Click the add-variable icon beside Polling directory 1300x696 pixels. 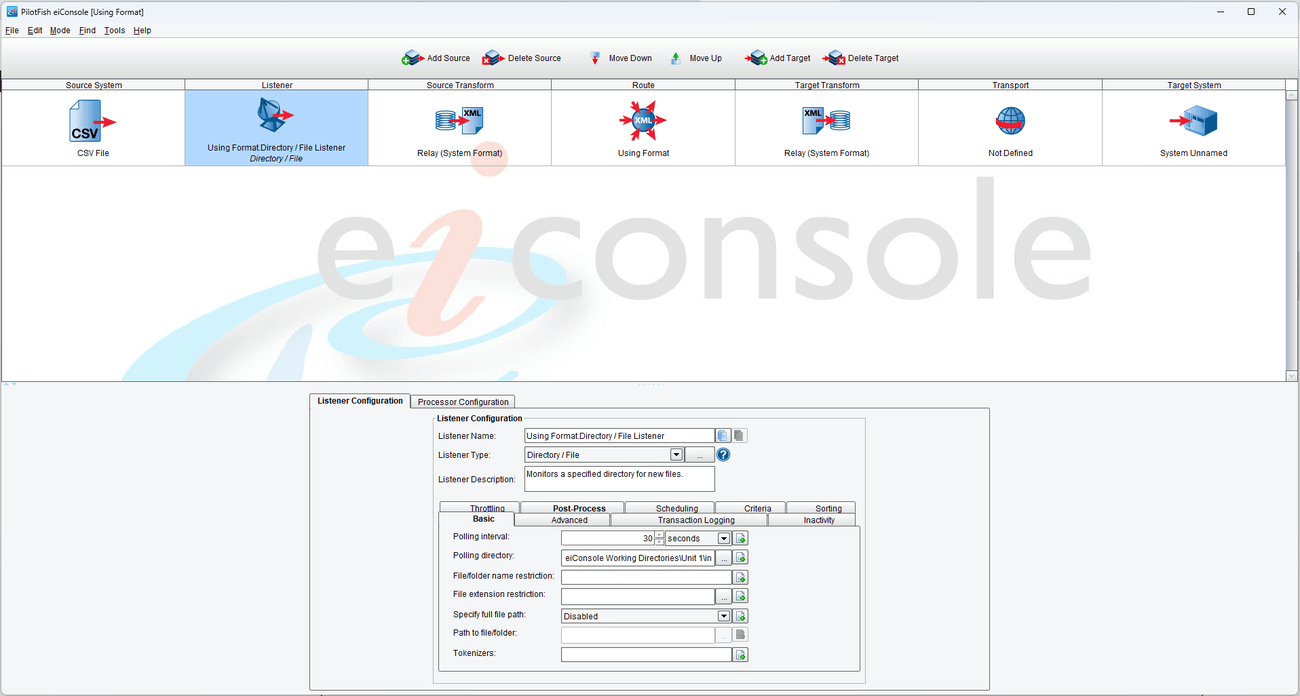[741, 558]
